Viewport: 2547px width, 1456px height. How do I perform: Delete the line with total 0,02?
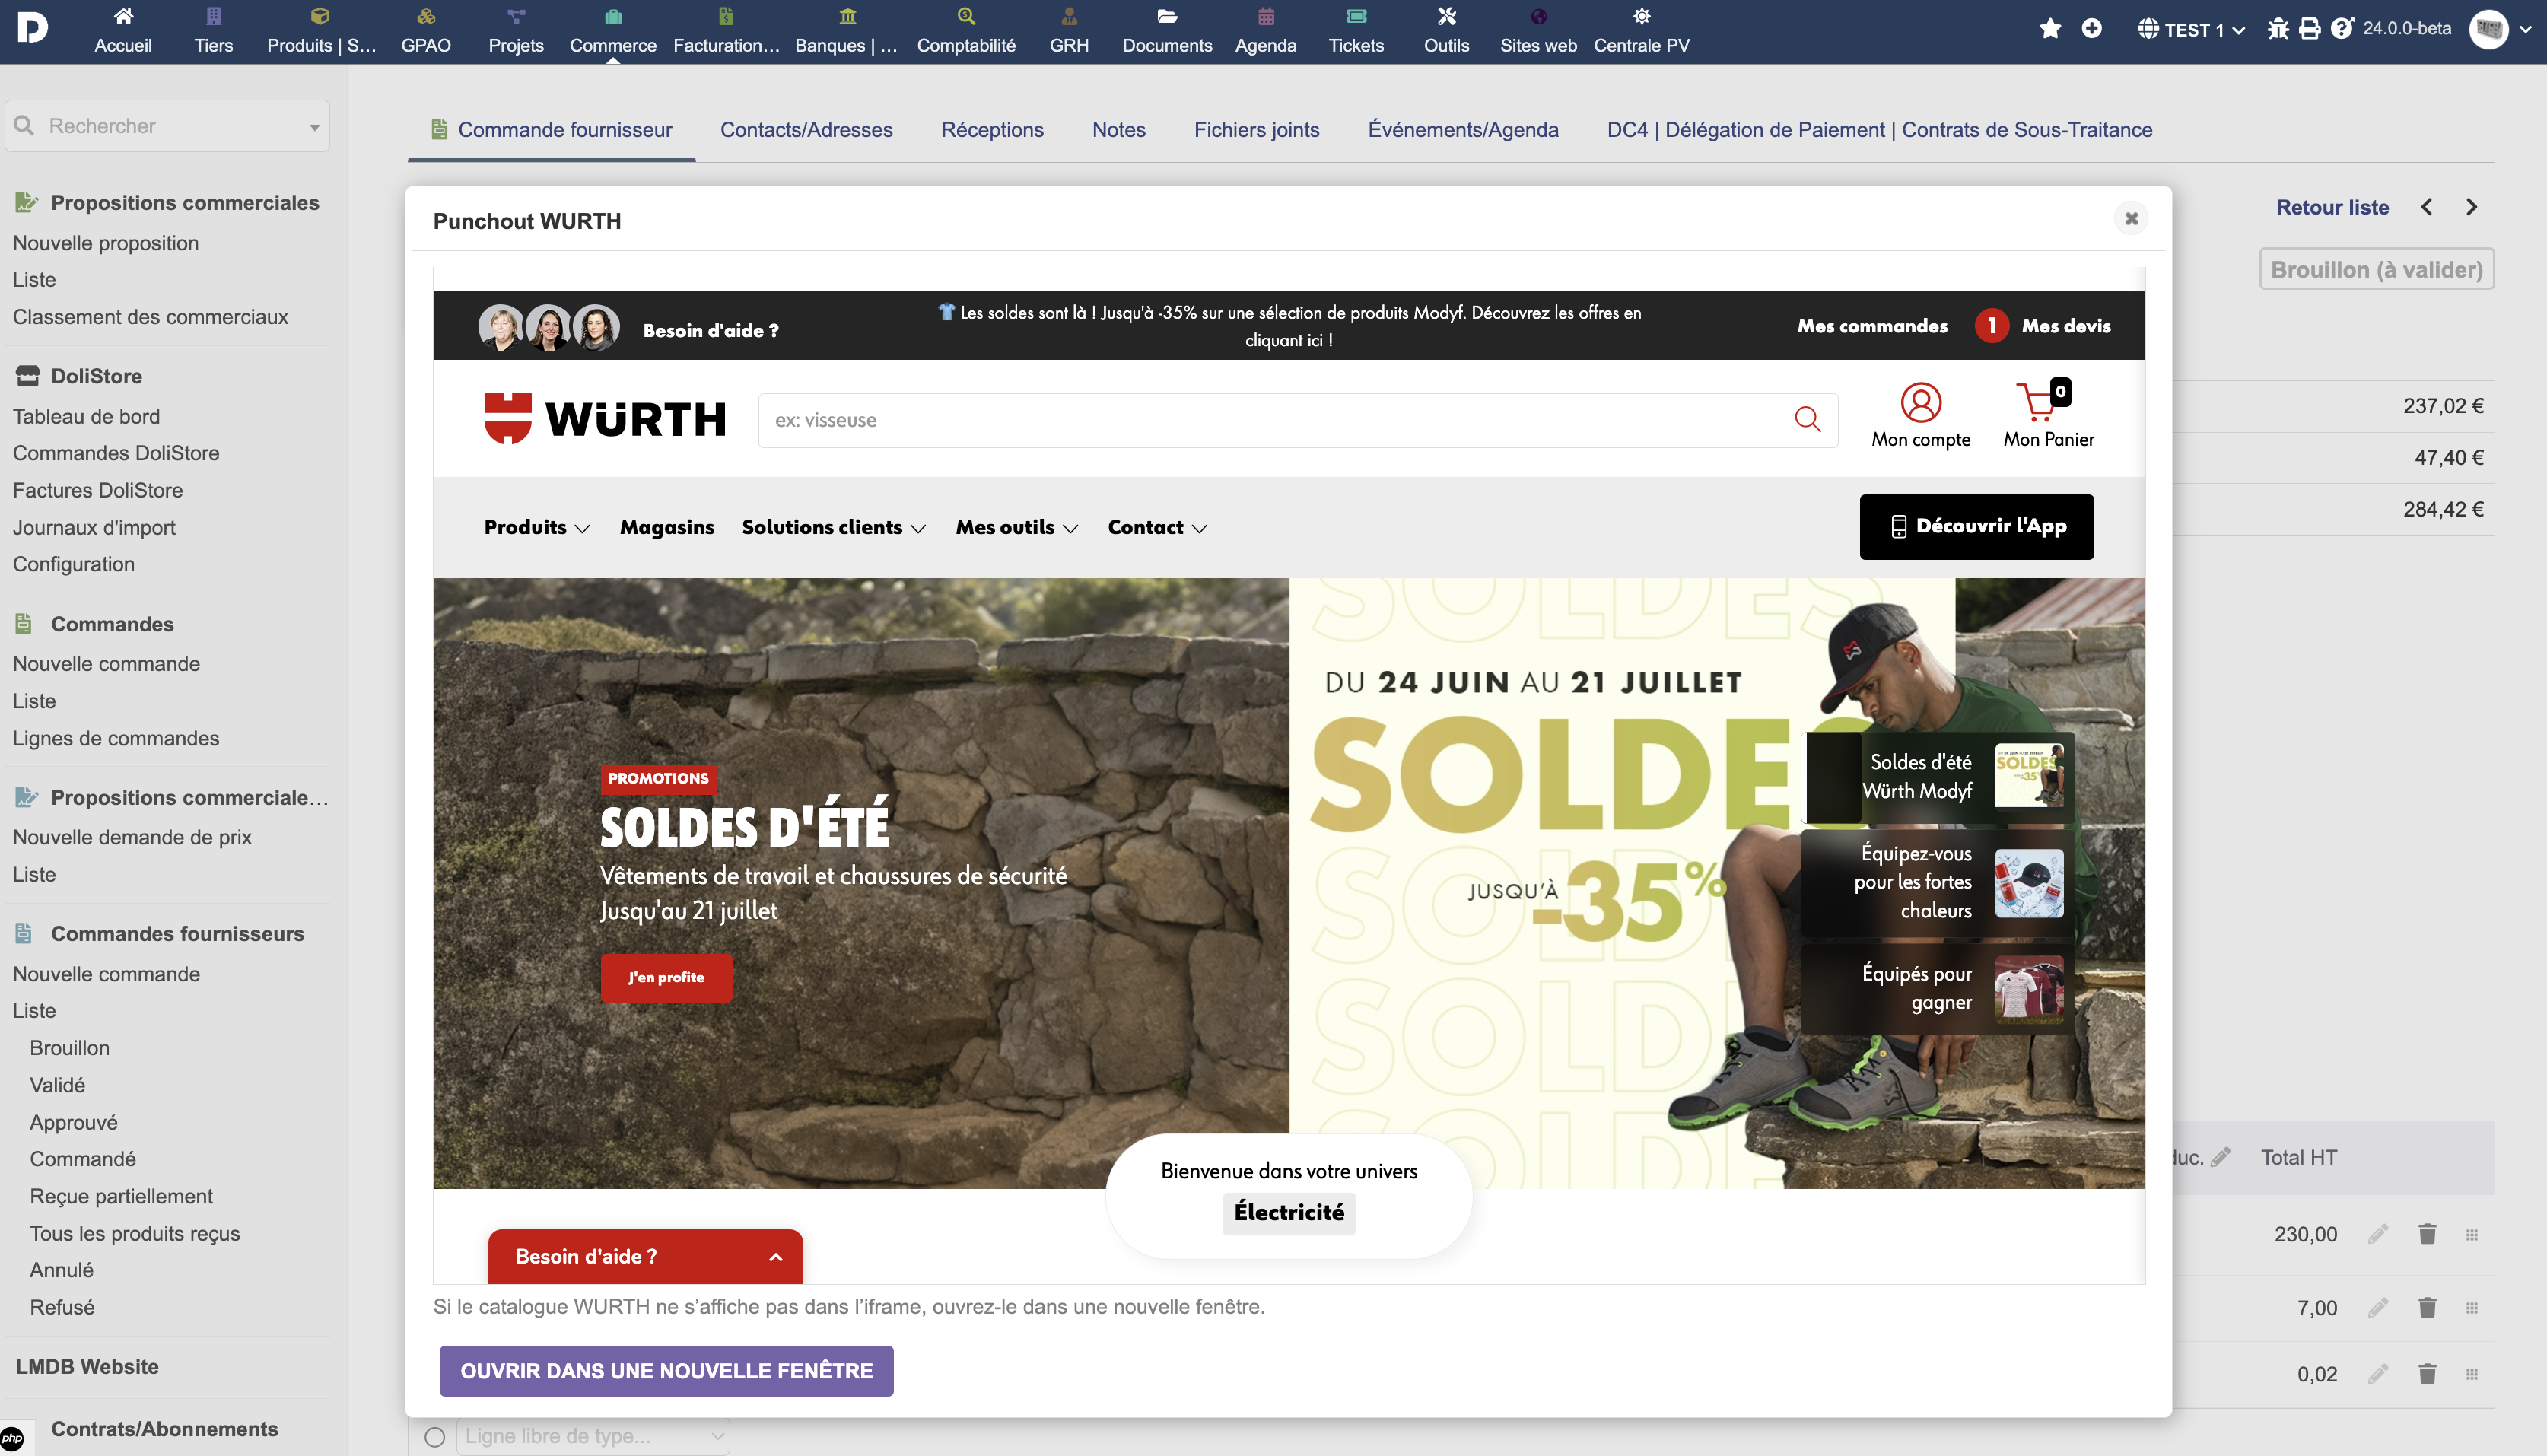(x=2427, y=1373)
